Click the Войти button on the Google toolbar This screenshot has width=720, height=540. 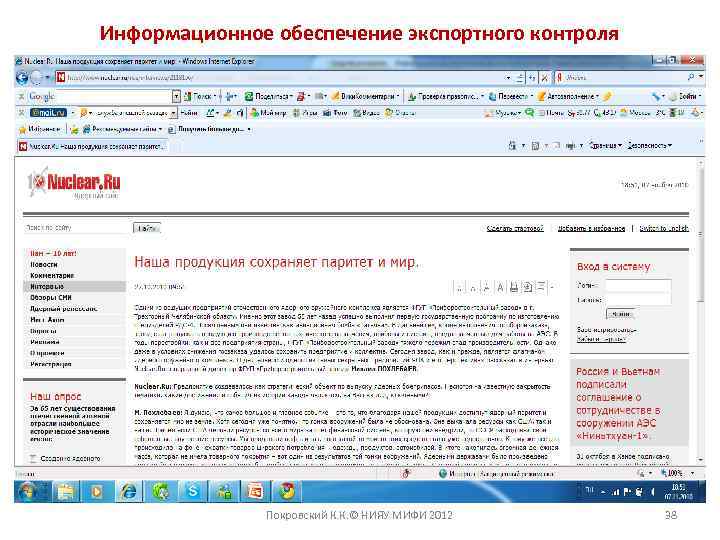pos(686,96)
